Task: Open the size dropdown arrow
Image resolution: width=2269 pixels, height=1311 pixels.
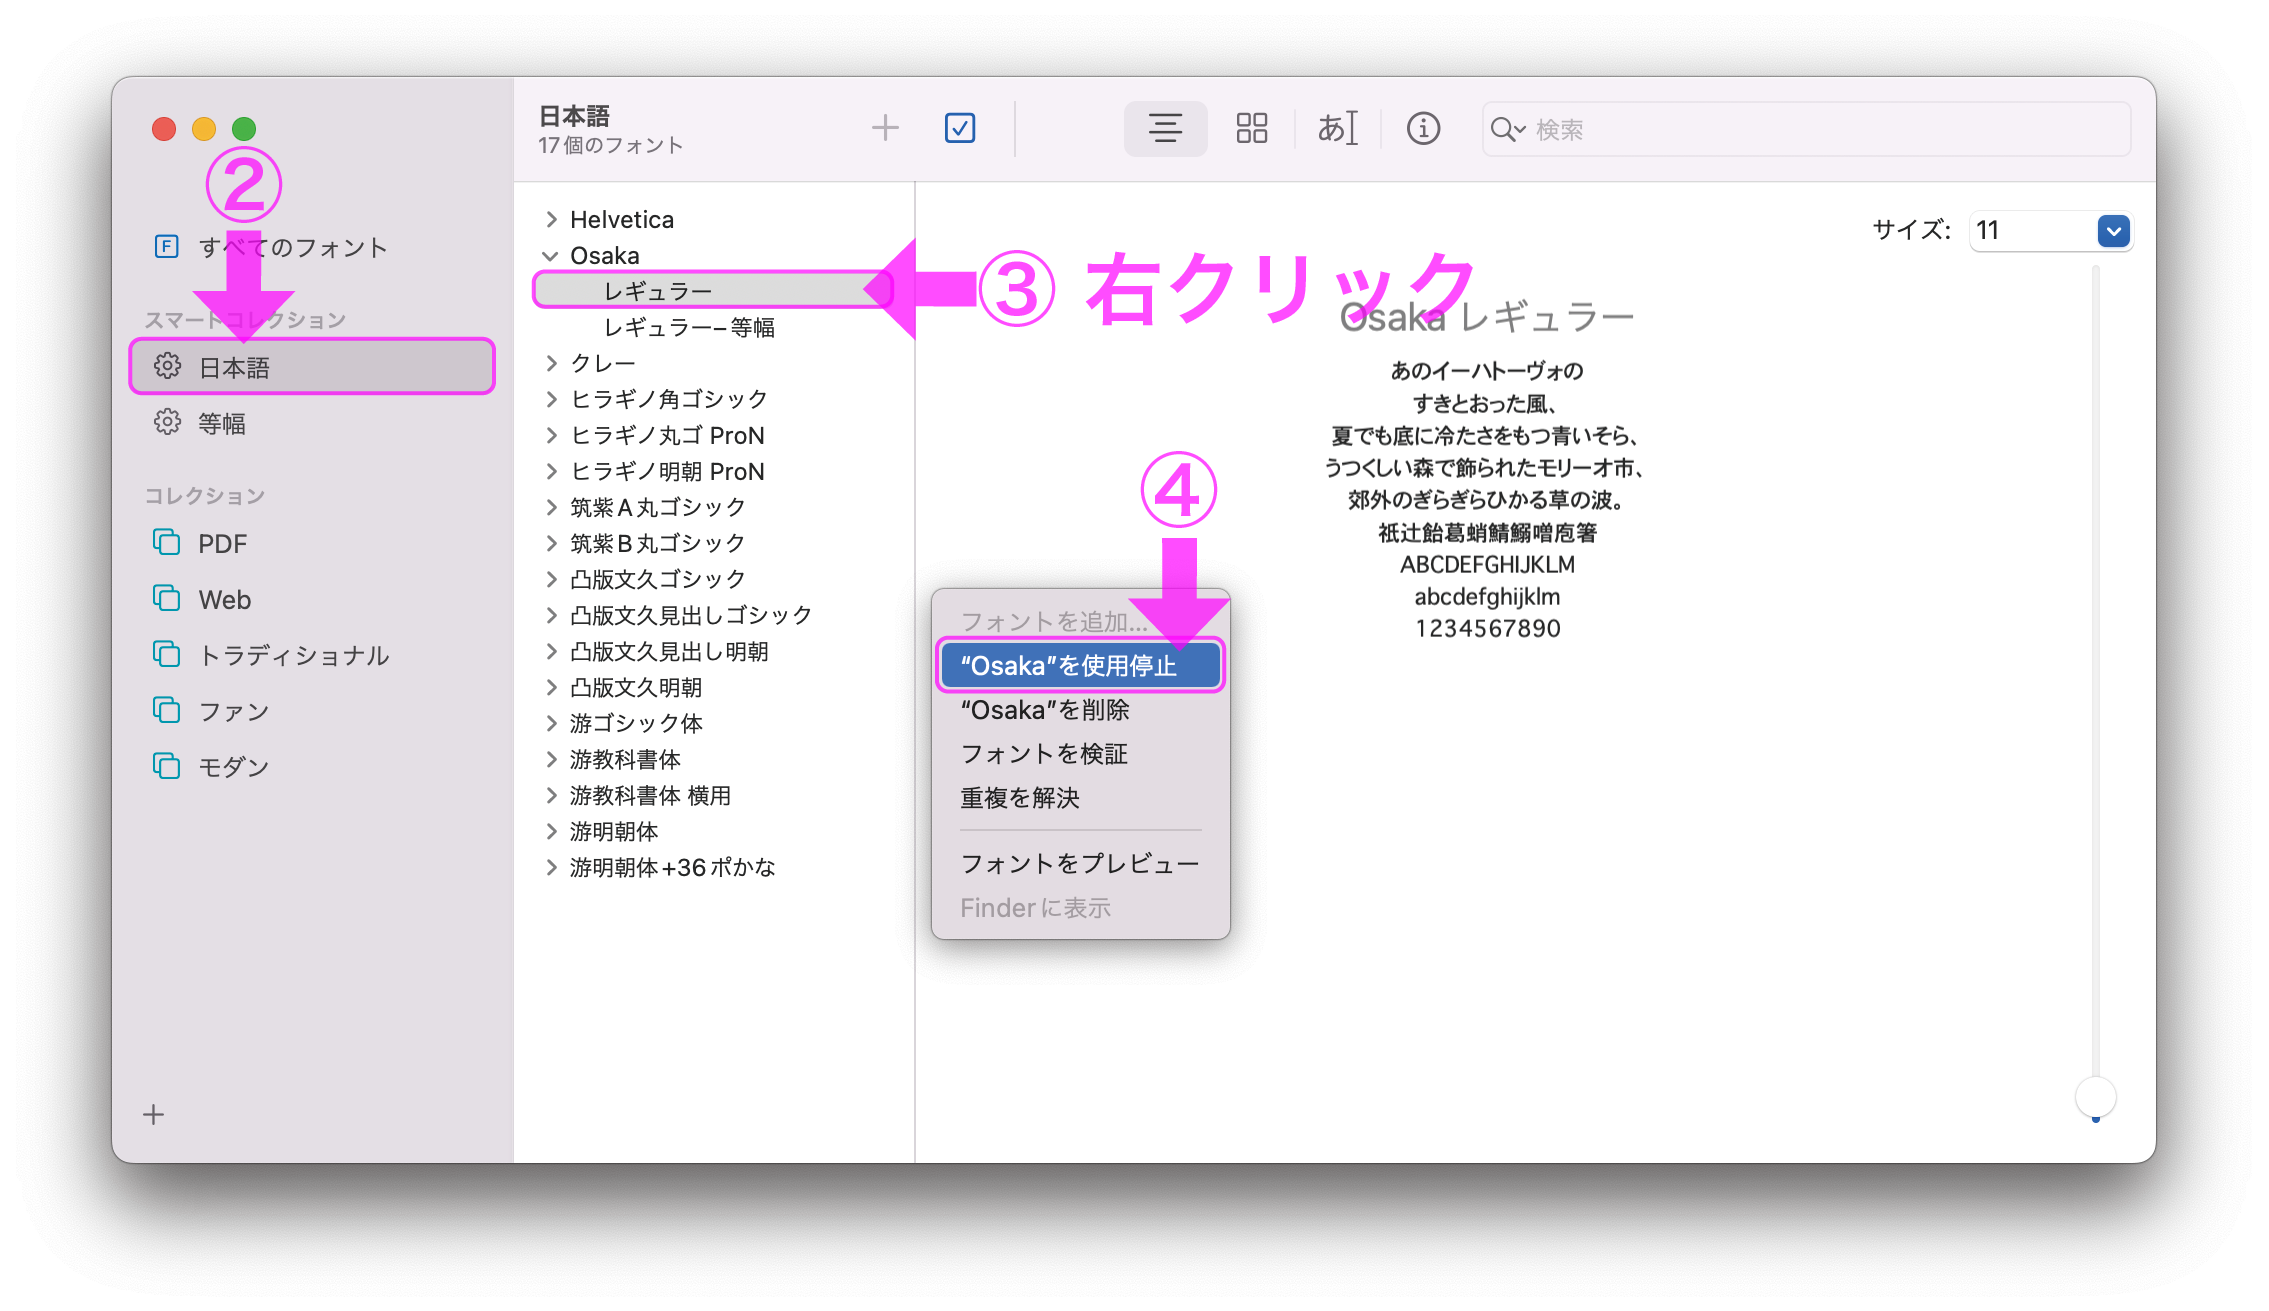Action: 2113,231
